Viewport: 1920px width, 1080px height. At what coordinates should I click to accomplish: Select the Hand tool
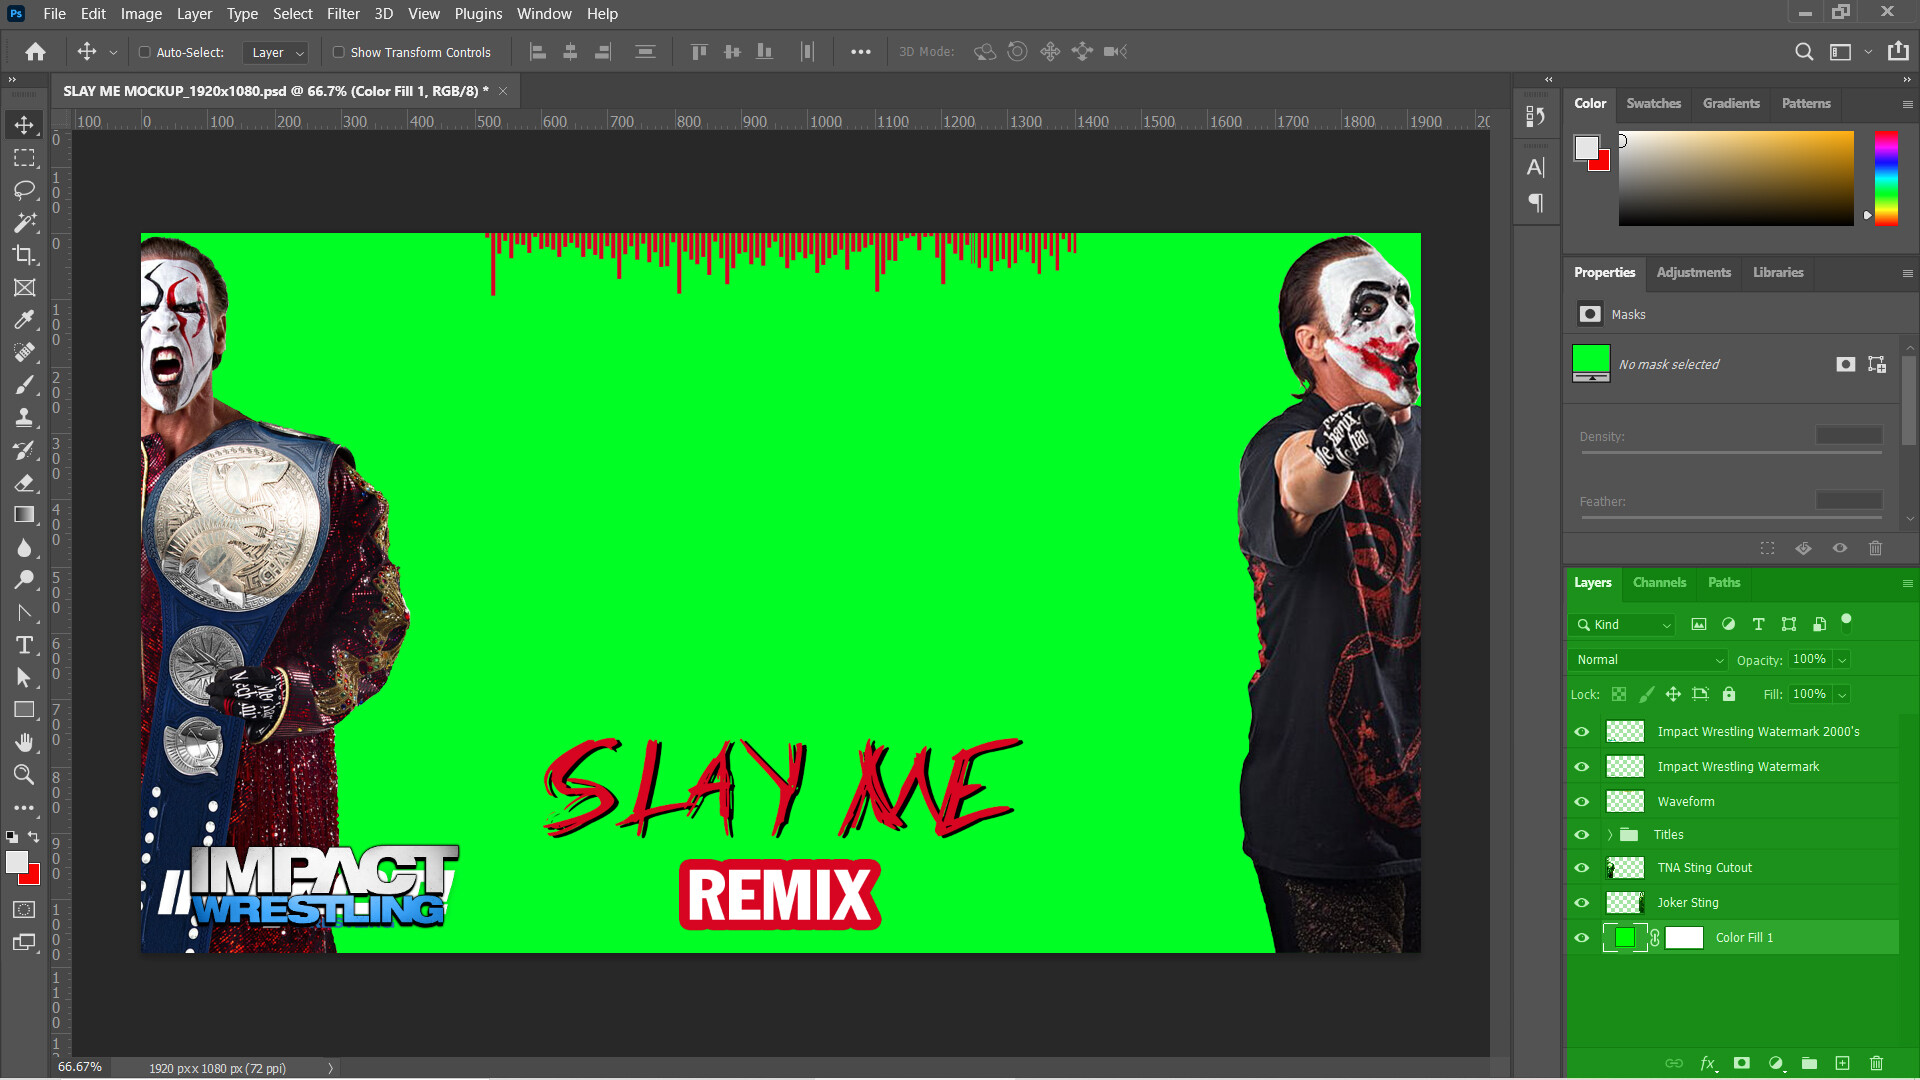24,742
